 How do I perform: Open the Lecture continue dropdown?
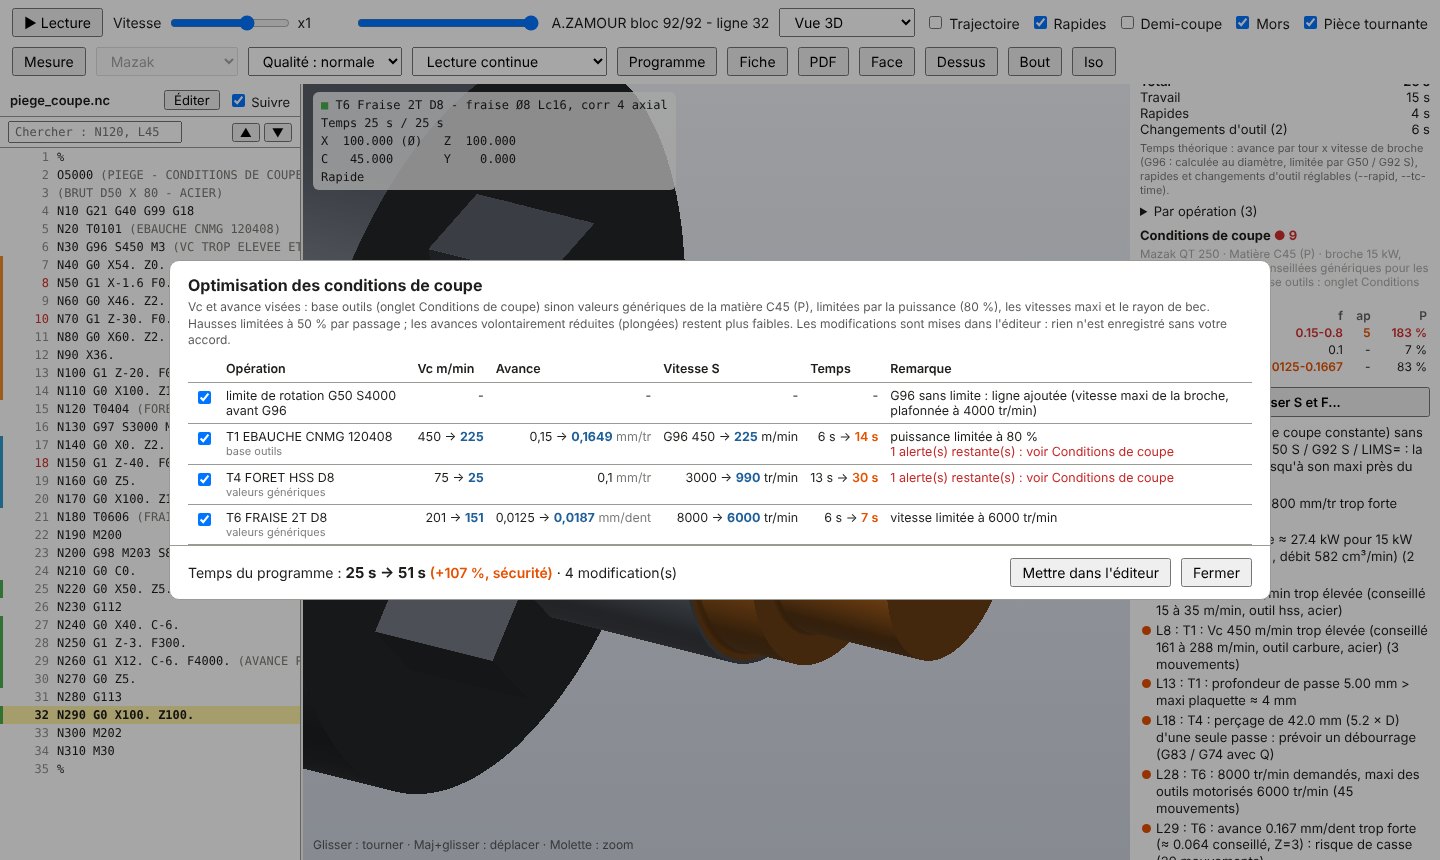pyautogui.click(x=509, y=61)
